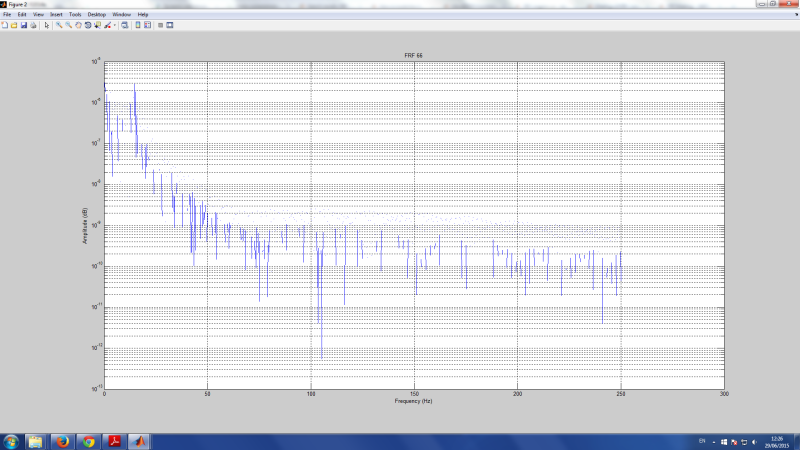Activate the Zoom Out magnifier tool
Viewport: 800px width, 450px height.
(68, 25)
